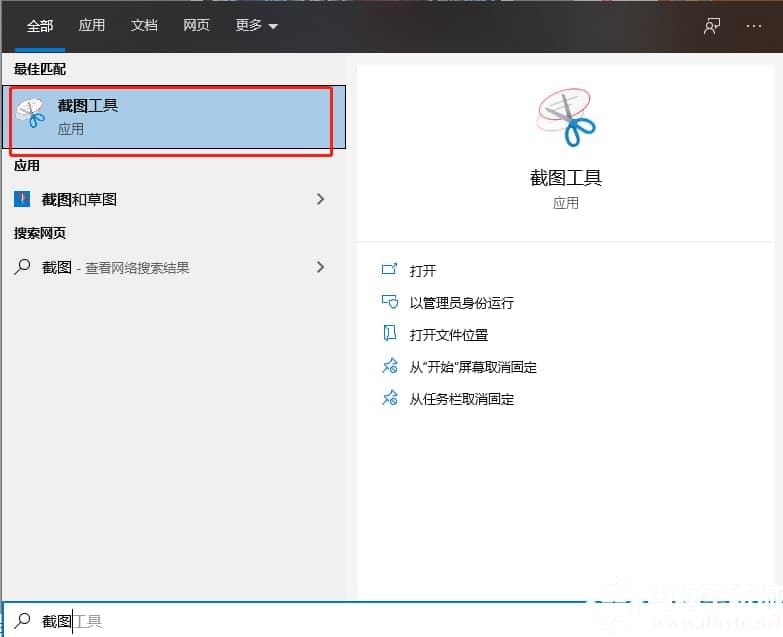Expand the 截图和草图 chevron arrow
783x637 pixels.
point(321,199)
